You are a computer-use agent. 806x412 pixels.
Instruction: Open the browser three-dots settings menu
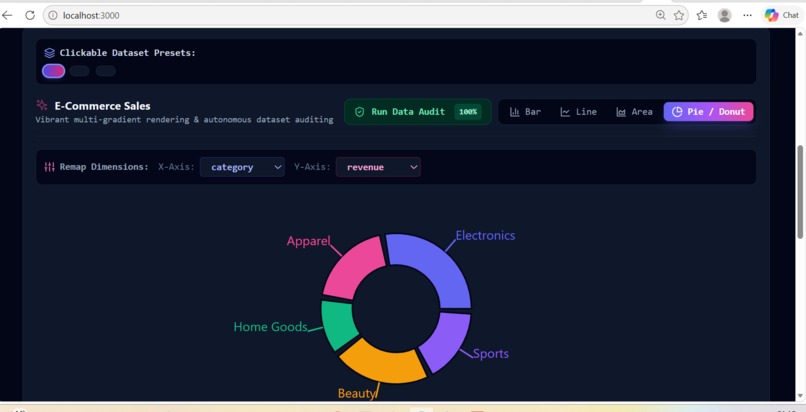coord(747,15)
